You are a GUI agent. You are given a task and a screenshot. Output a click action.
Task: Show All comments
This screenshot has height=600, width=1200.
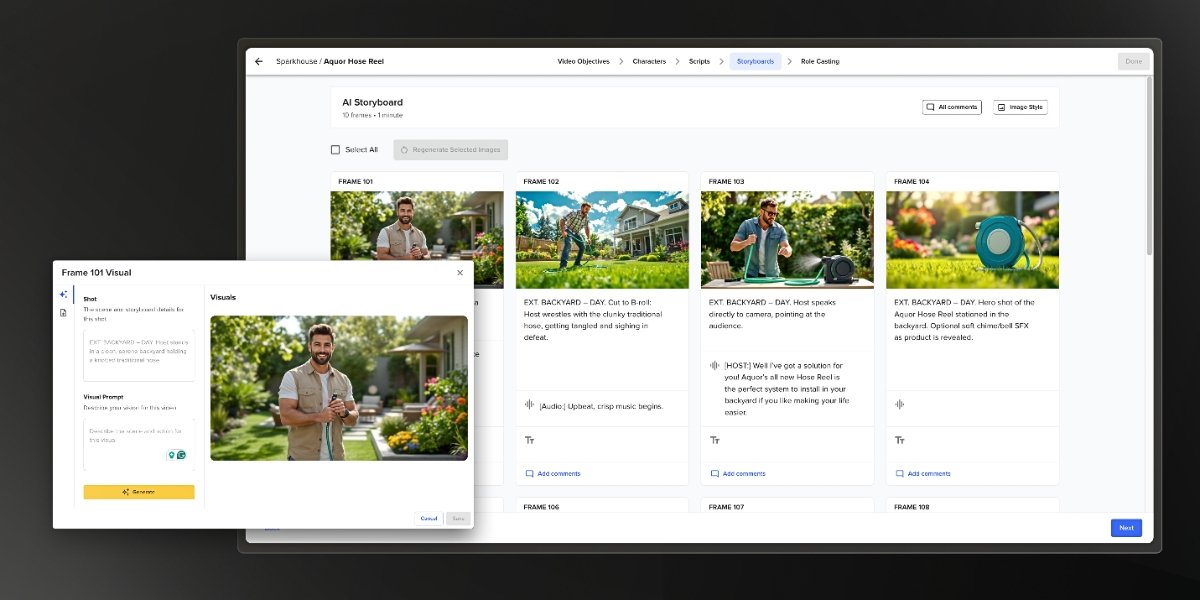click(951, 107)
